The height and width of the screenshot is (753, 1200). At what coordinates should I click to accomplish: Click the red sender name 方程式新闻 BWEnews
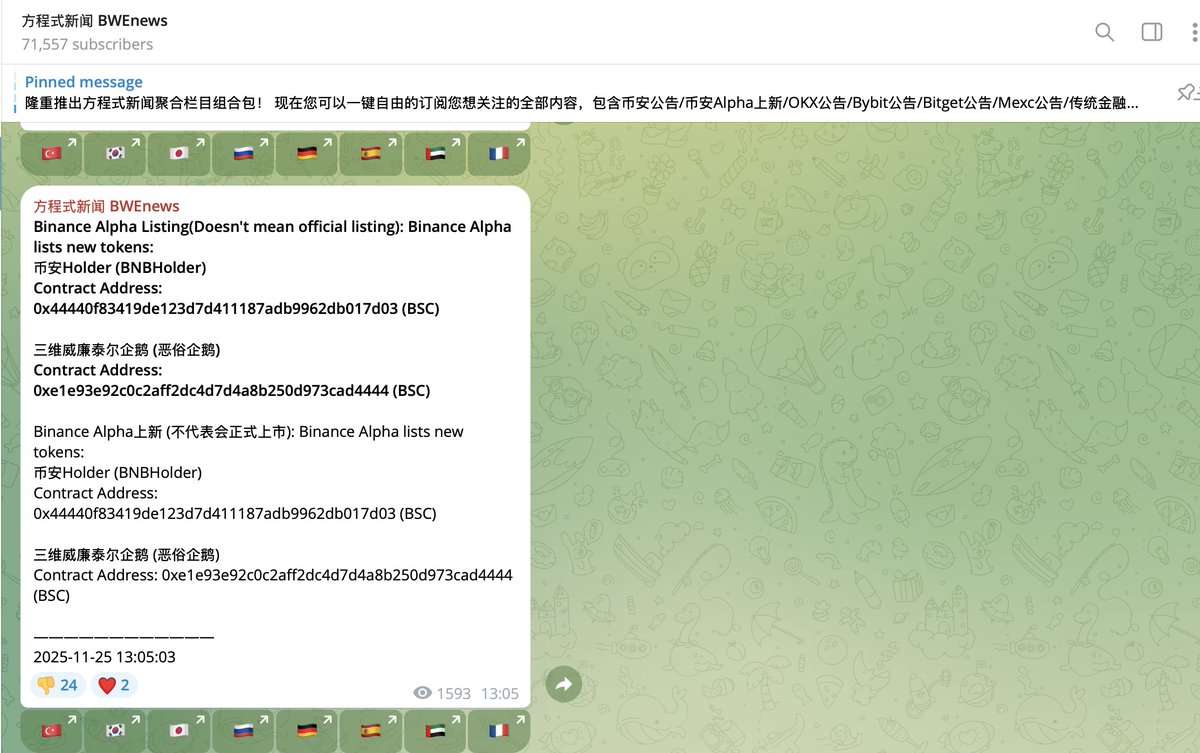pyautogui.click(x=106, y=206)
